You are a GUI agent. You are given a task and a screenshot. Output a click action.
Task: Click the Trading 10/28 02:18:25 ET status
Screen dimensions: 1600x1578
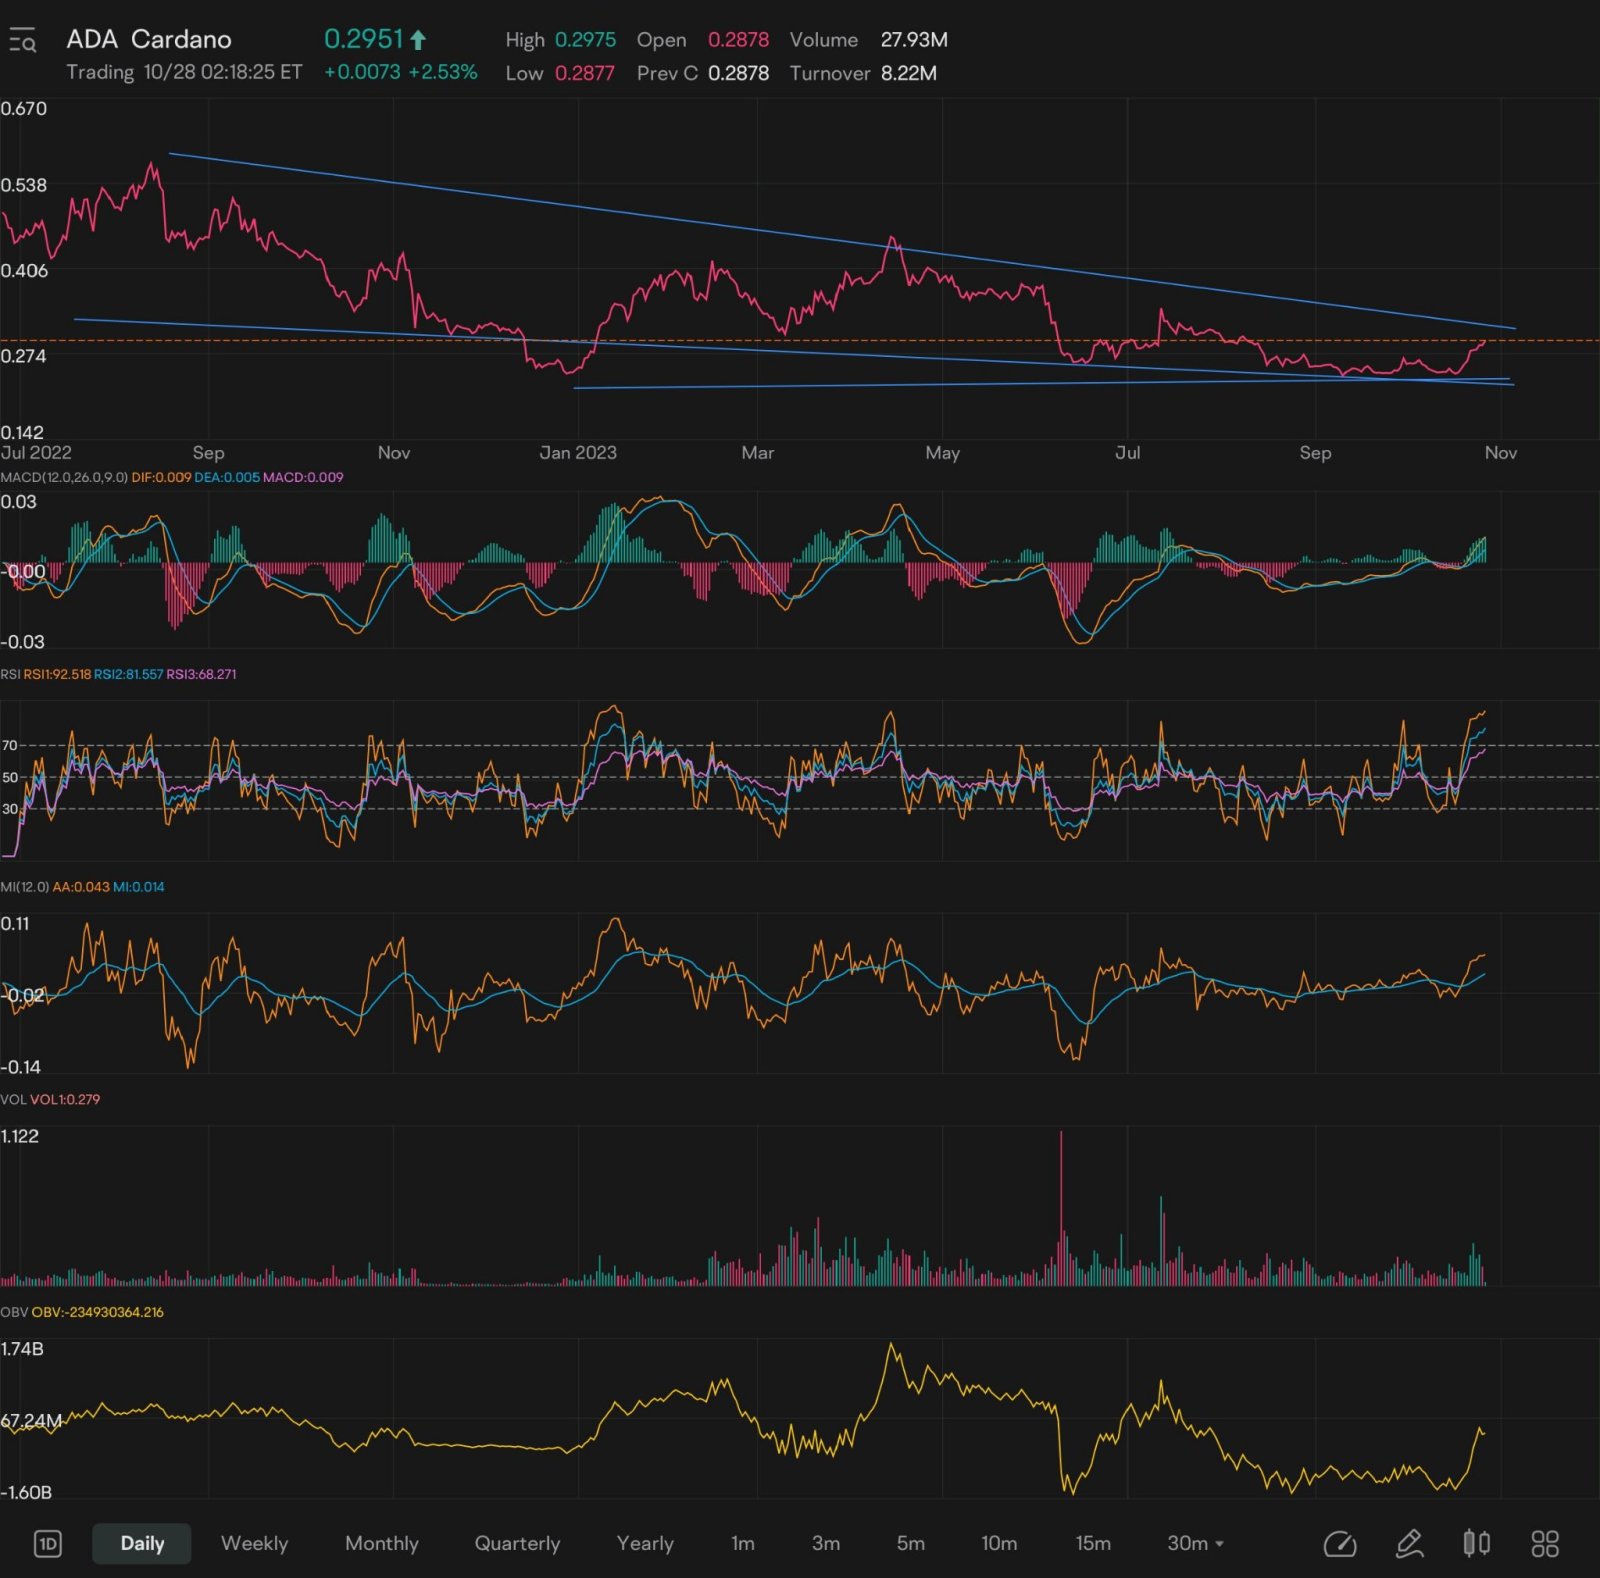click(184, 72)
